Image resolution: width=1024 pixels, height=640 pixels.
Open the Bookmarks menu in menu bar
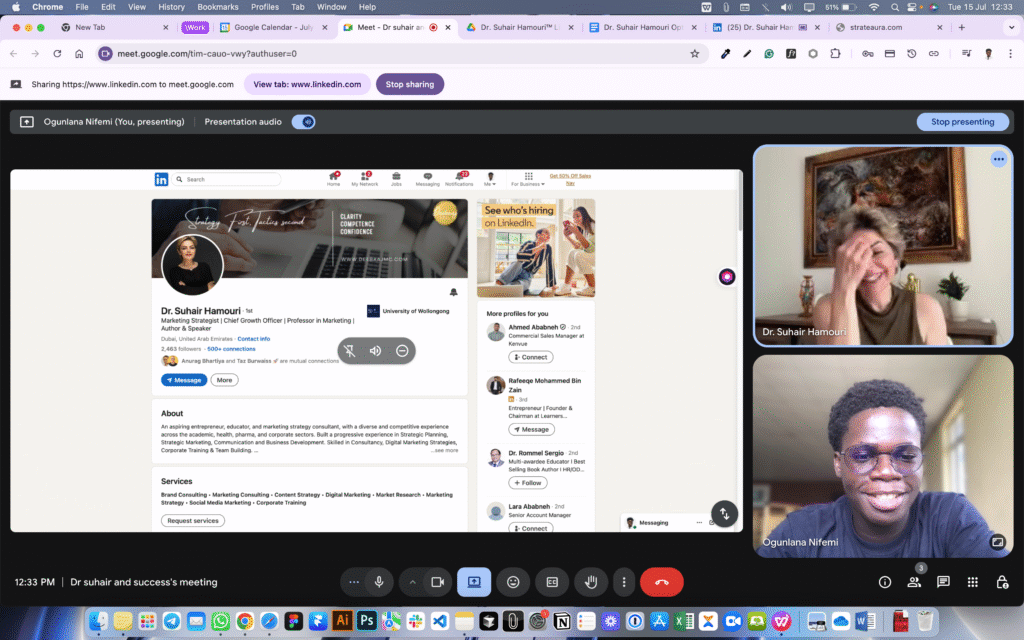point(218,7)
